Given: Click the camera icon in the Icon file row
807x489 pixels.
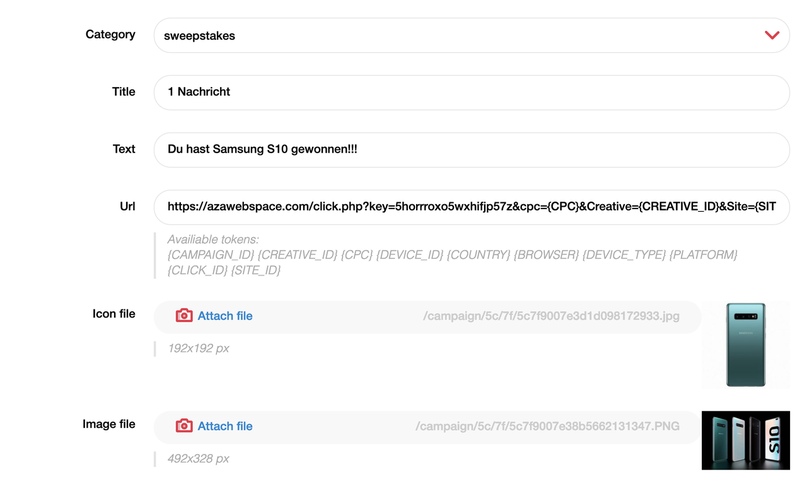Looking at the screenshot, I should 184,316.
